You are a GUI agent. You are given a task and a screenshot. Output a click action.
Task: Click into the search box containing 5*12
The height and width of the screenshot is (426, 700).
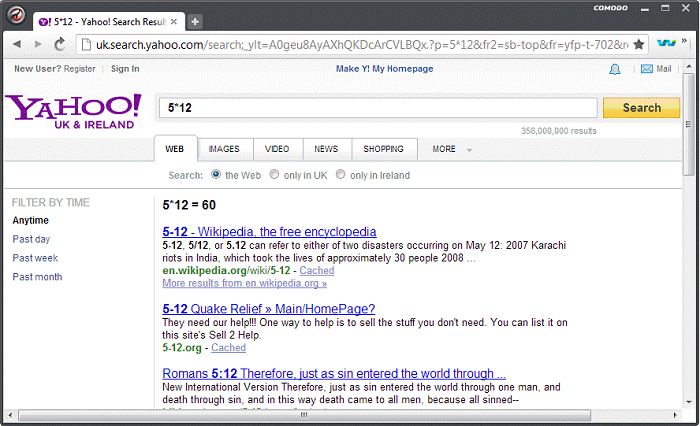(x=378, y=108)
